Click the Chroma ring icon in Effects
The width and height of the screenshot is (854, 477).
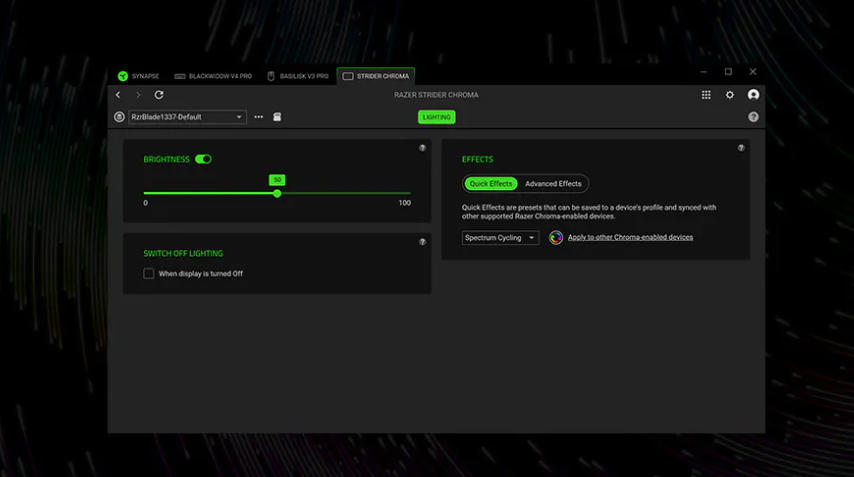coord(556,238)
